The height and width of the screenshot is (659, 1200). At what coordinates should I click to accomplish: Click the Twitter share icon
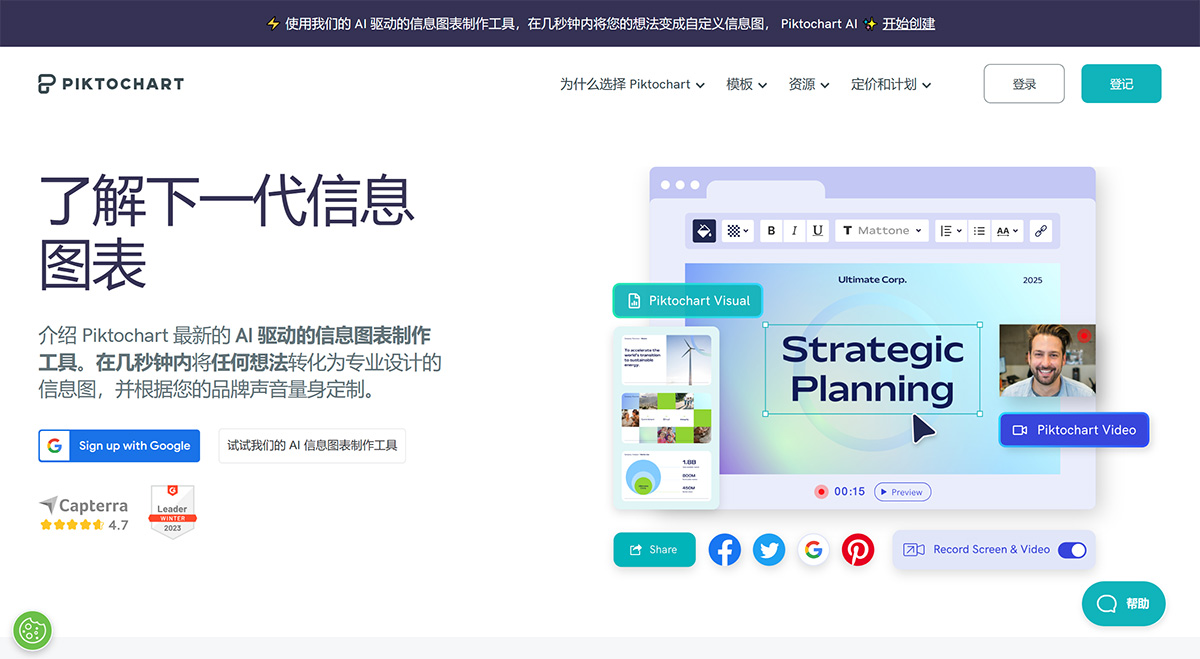pyautogui.click(x=769, y=549)
